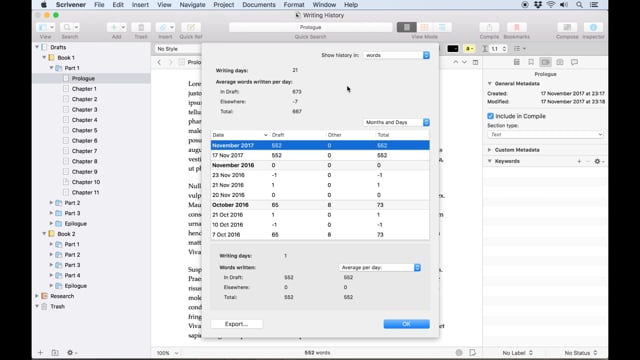The width and height of the screenshot is (640, 360).
Task: Open keywords gear options menu
Action: tap(599, 161)
